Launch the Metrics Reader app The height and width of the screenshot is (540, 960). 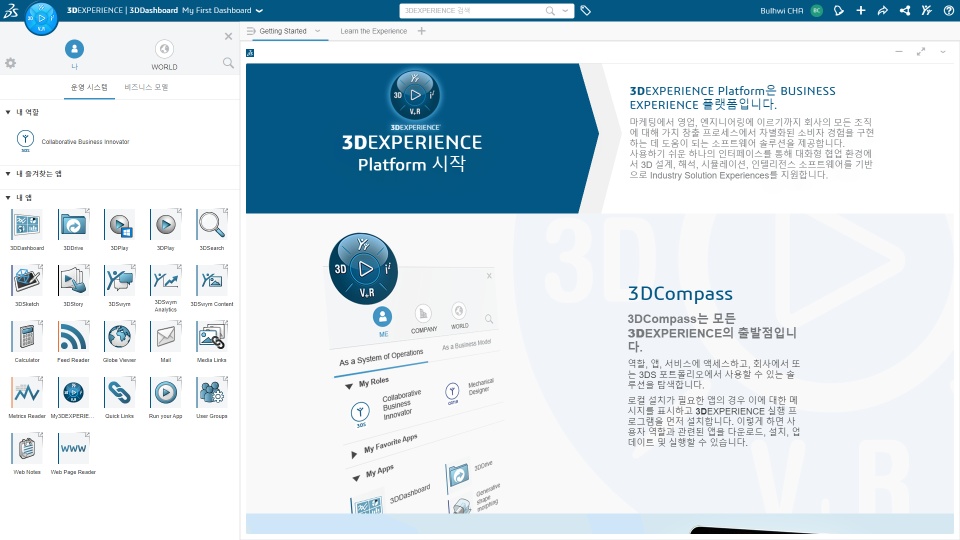pyautogui.click(x=27, y=393)
